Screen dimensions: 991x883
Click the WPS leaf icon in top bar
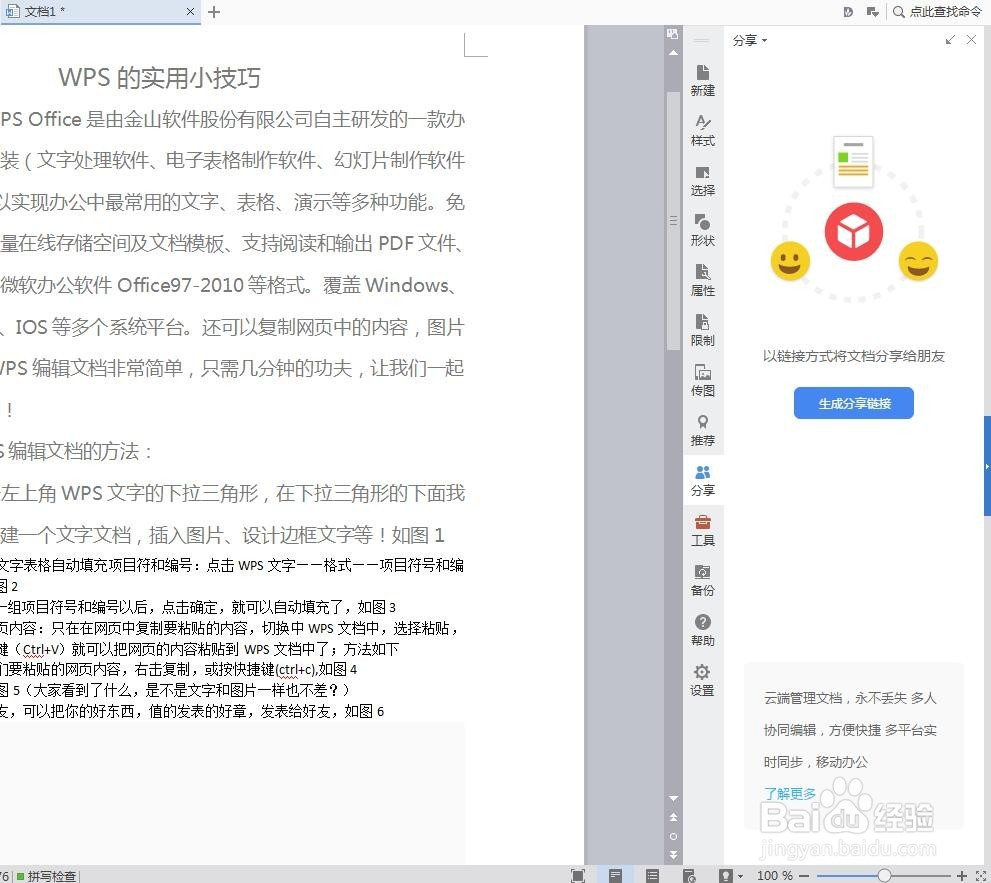coord(848,11)
